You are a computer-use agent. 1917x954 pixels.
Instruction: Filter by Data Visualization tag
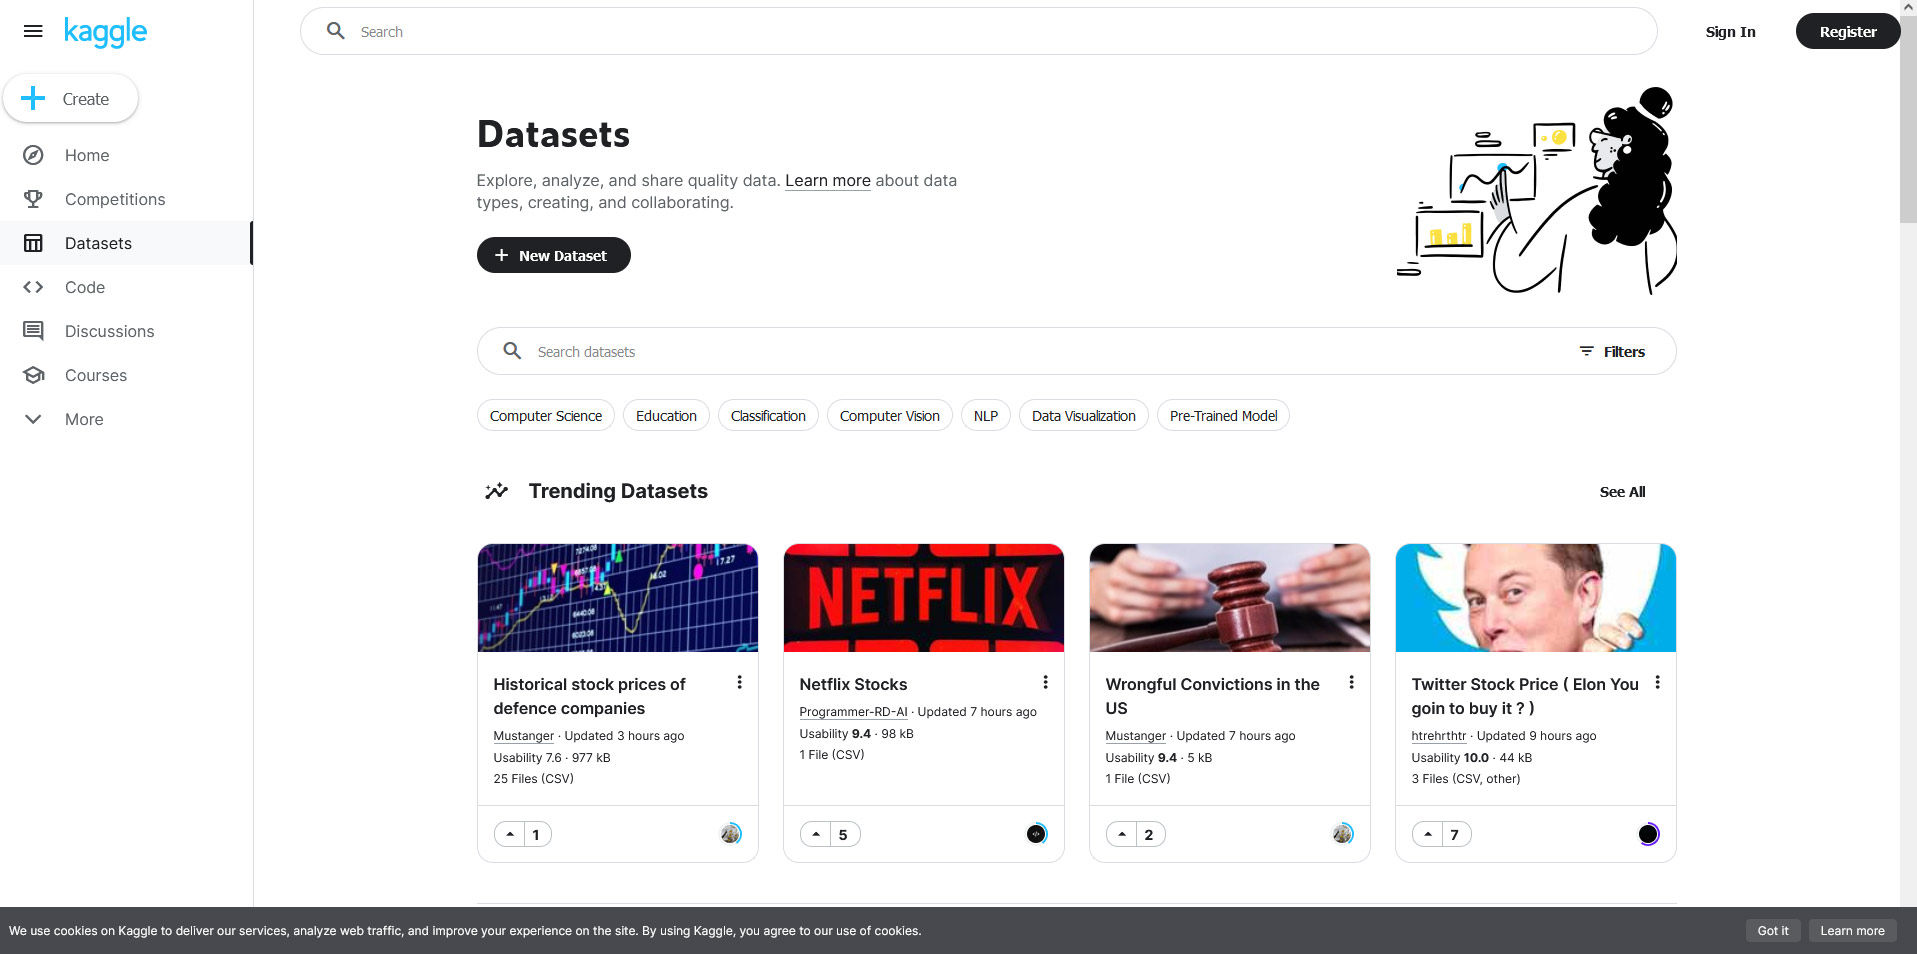[1083, 416]
